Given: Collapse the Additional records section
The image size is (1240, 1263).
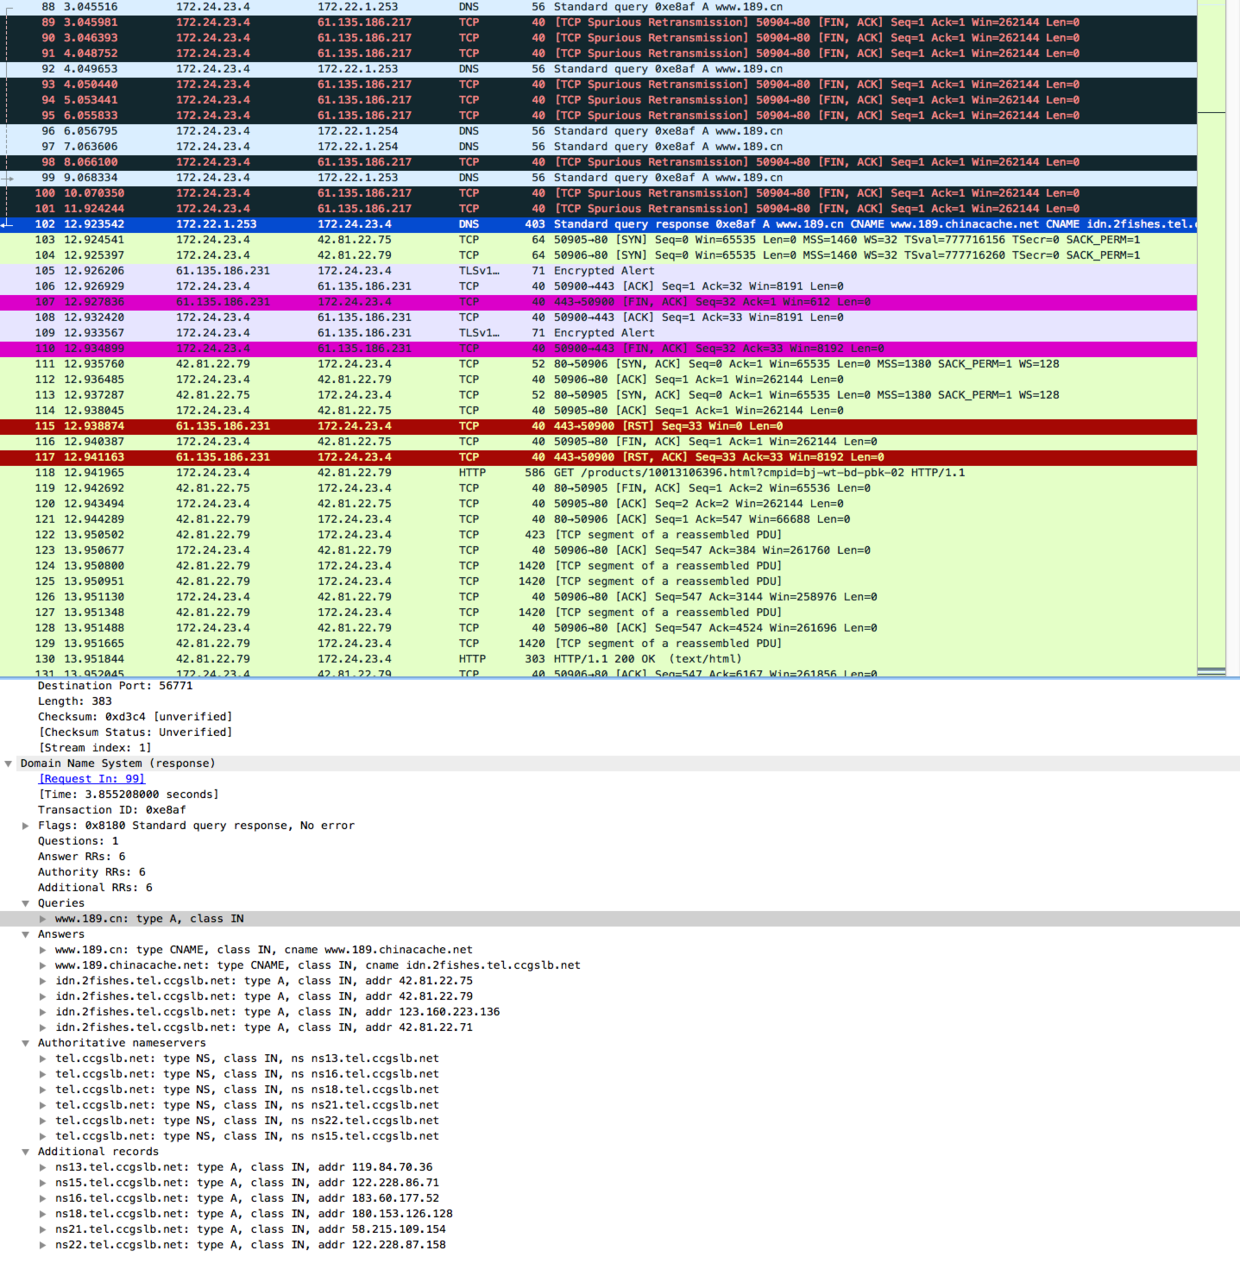Looking at the screenshot, I should click(x=26, y=1151).
